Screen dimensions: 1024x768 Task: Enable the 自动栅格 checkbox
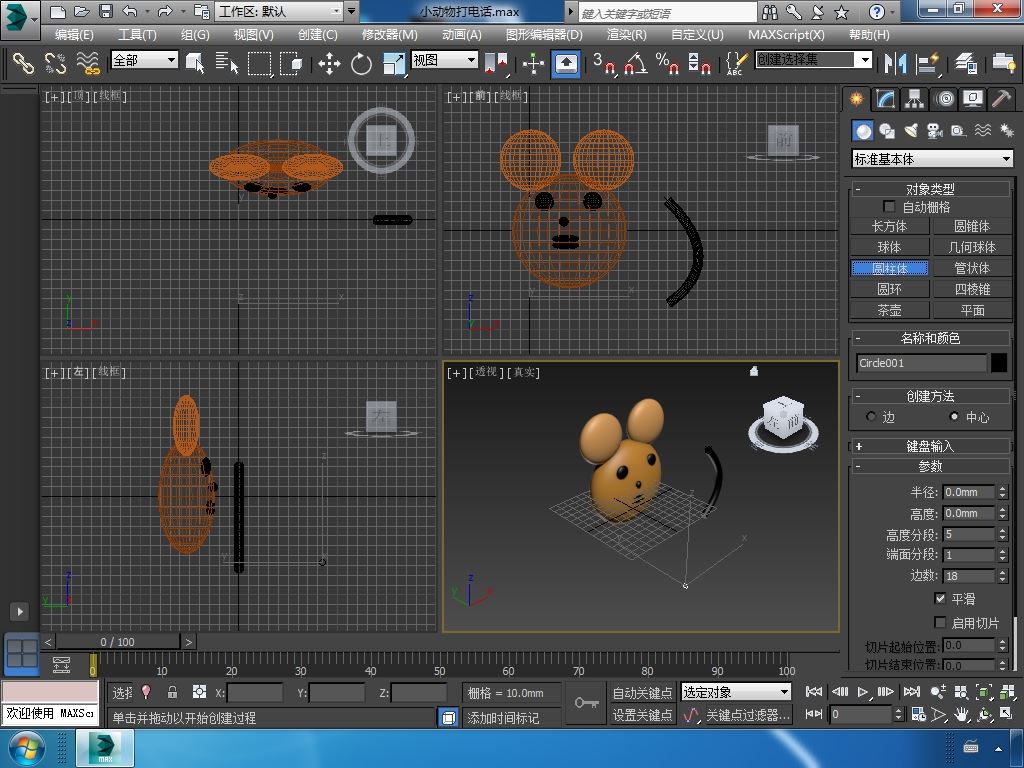(889, 206)
